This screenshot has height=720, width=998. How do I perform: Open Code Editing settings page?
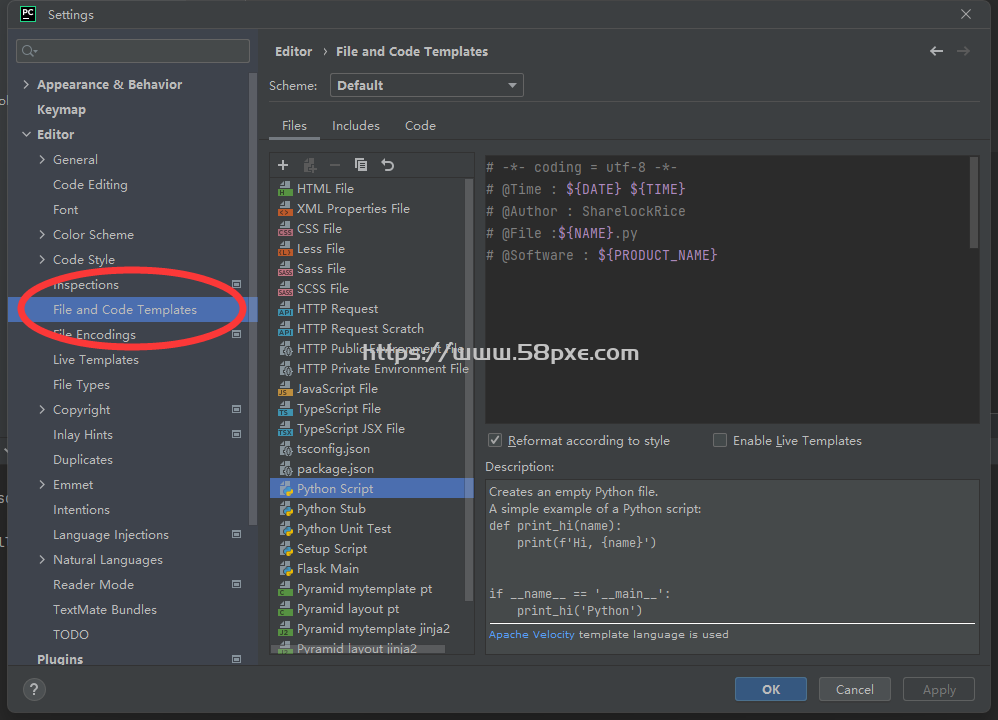click(90, 185)
